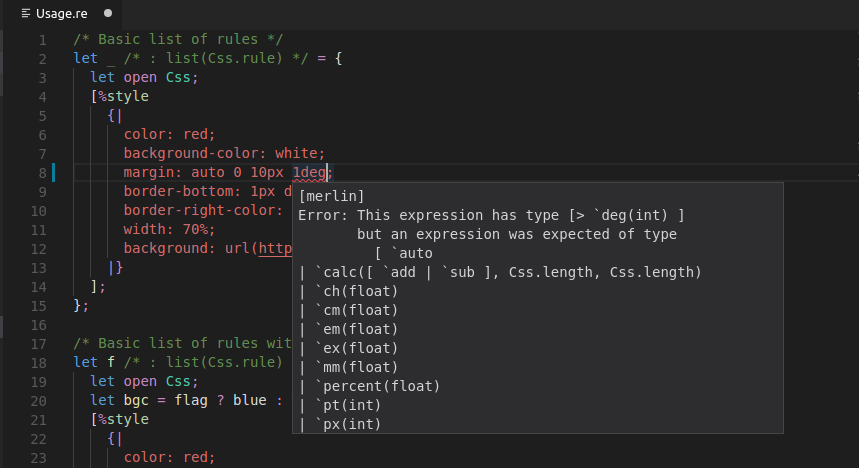Screen dimensions: 859x468
Task: Click the comment '/* Basic list of rules */'
Action: pyautogui.click(x=178, y=39)
